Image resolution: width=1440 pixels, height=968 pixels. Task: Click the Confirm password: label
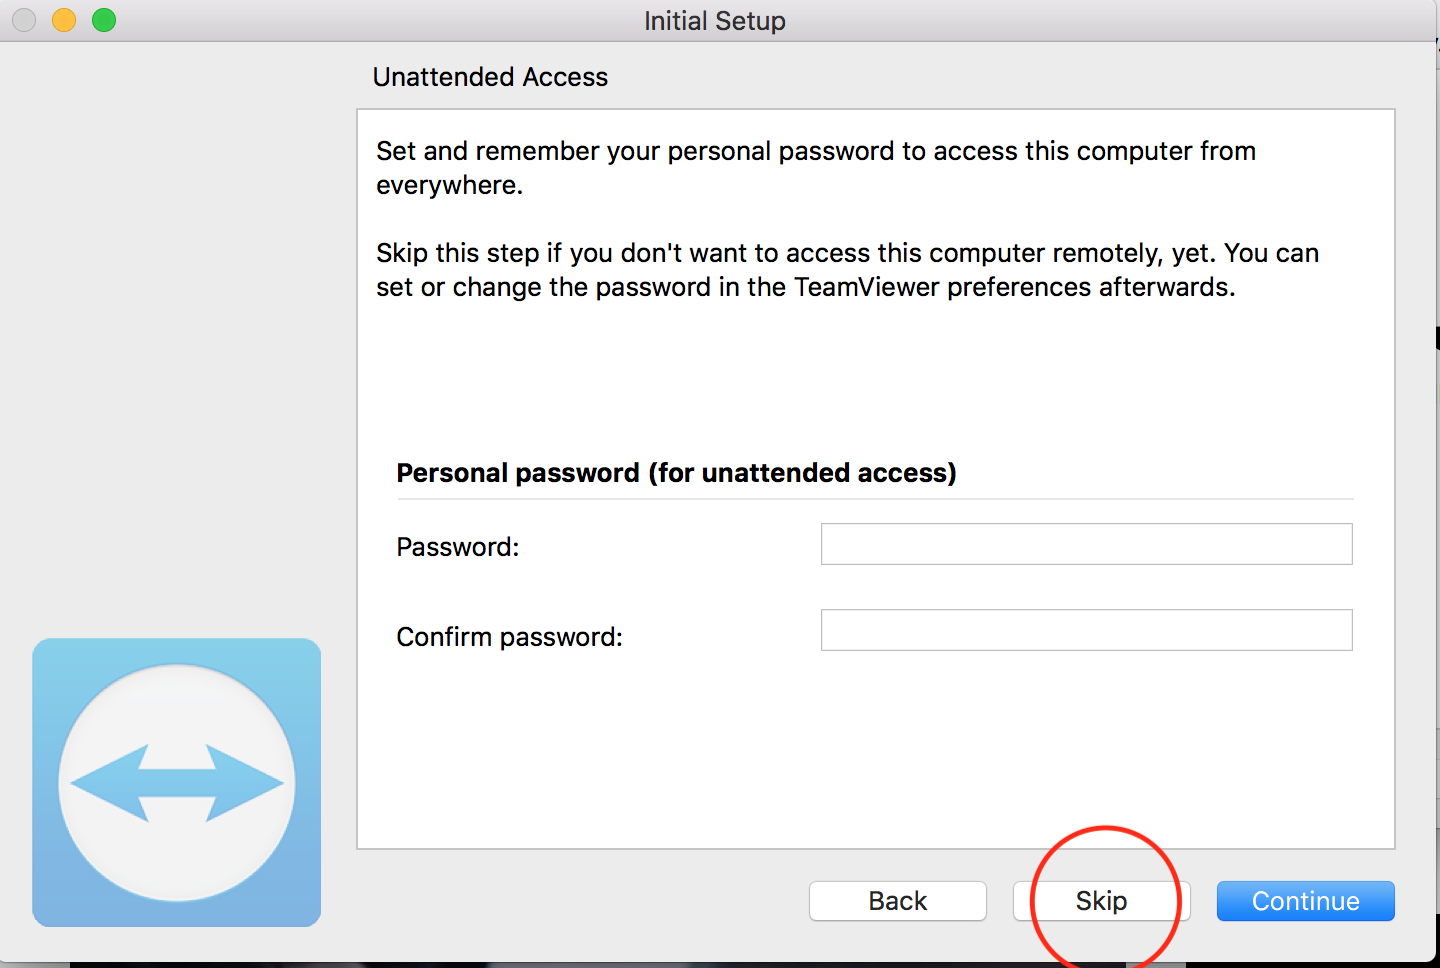click(x=509, y=636)
